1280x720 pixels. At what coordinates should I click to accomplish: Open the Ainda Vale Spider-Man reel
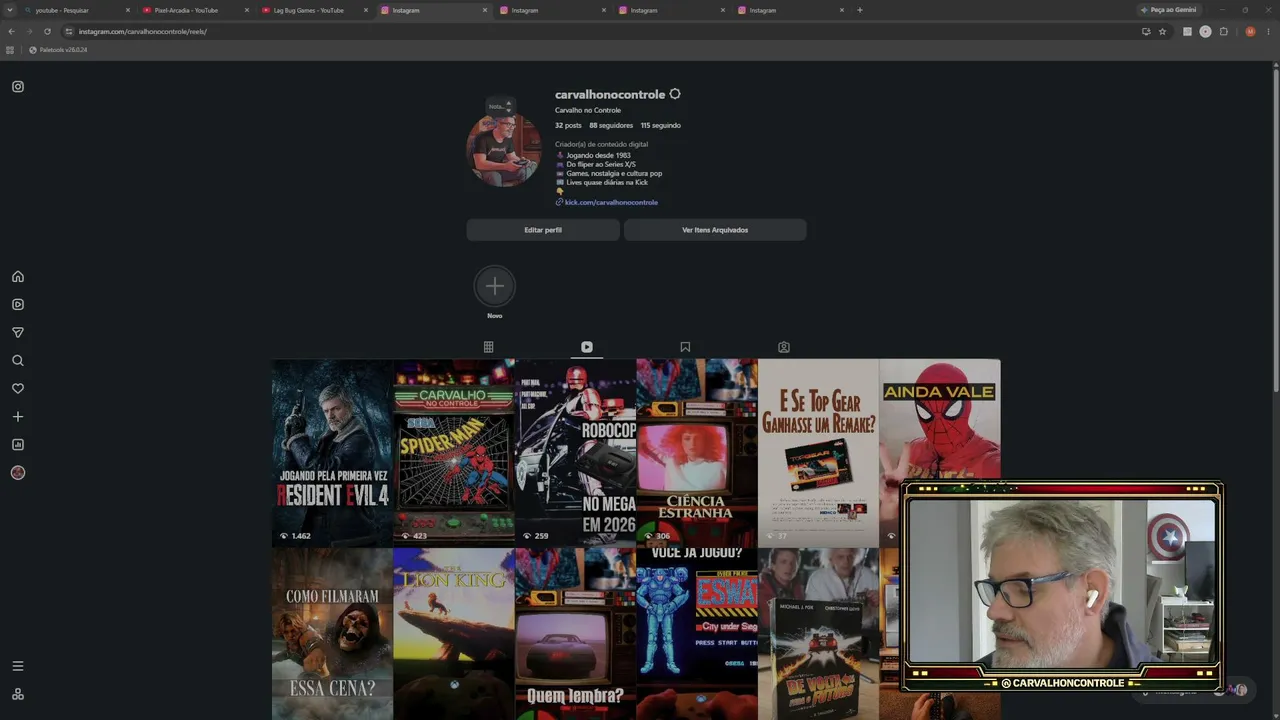[940, 420]
